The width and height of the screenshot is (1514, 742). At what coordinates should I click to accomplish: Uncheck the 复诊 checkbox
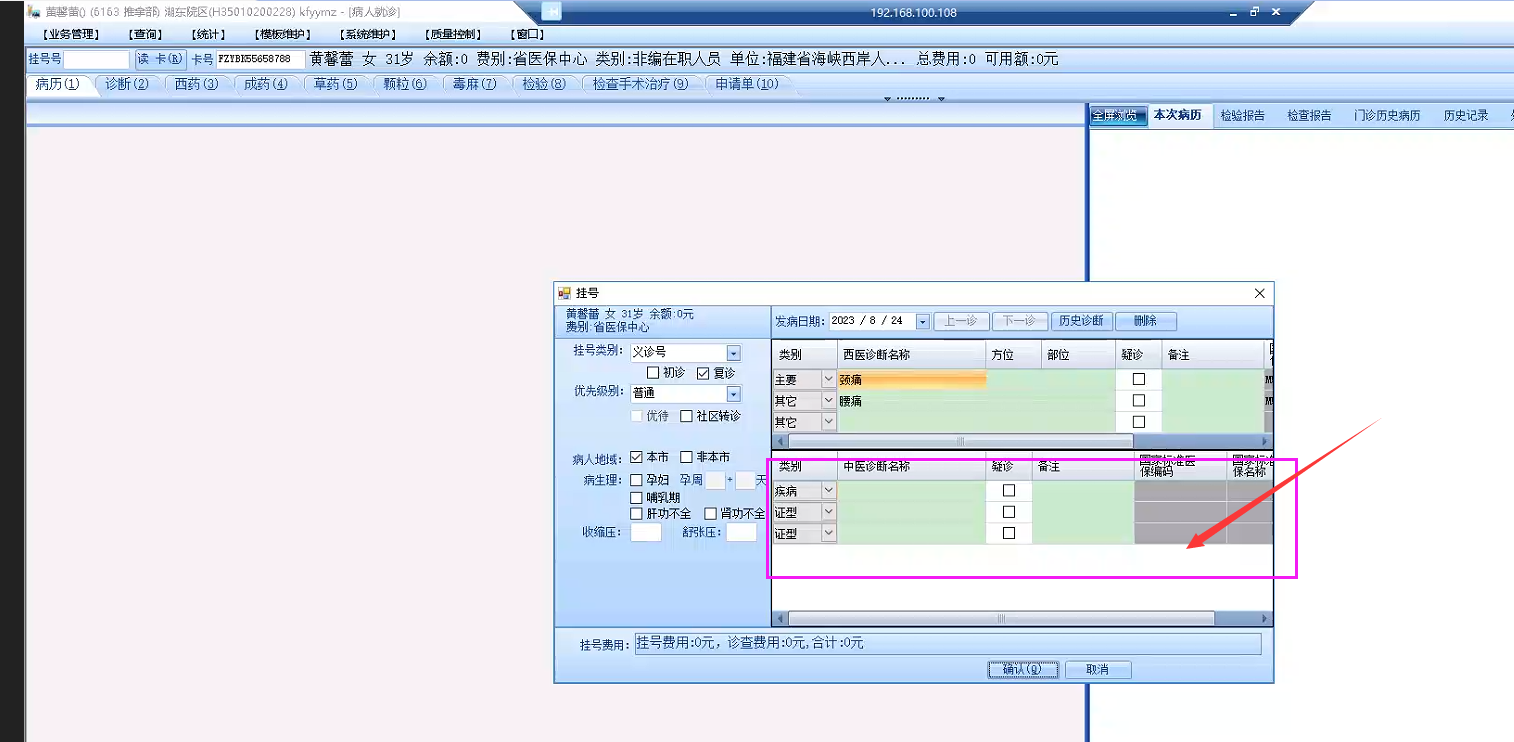703,373
